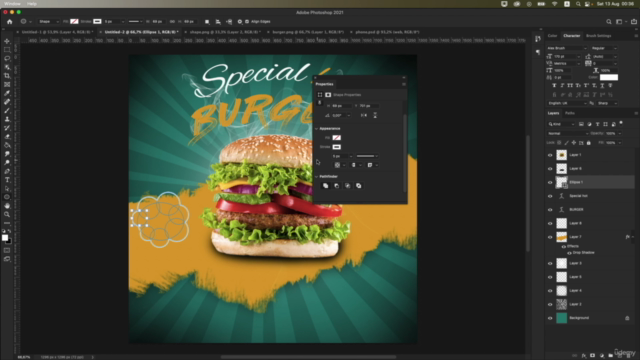This screenshot has width=640, height=360.
Task: Click Exclude Overlapping Shapes icon in Pathfinder
Action: point(358,186)
